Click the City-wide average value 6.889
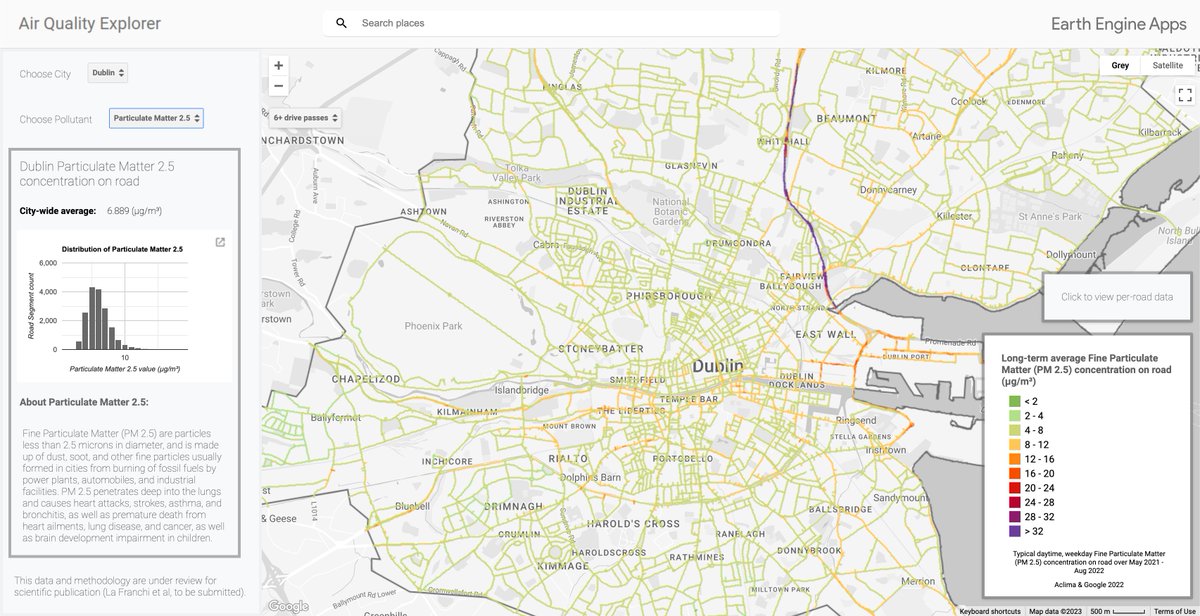Image resolution: width=1200 pixels, height=616 pixels. 134,211
